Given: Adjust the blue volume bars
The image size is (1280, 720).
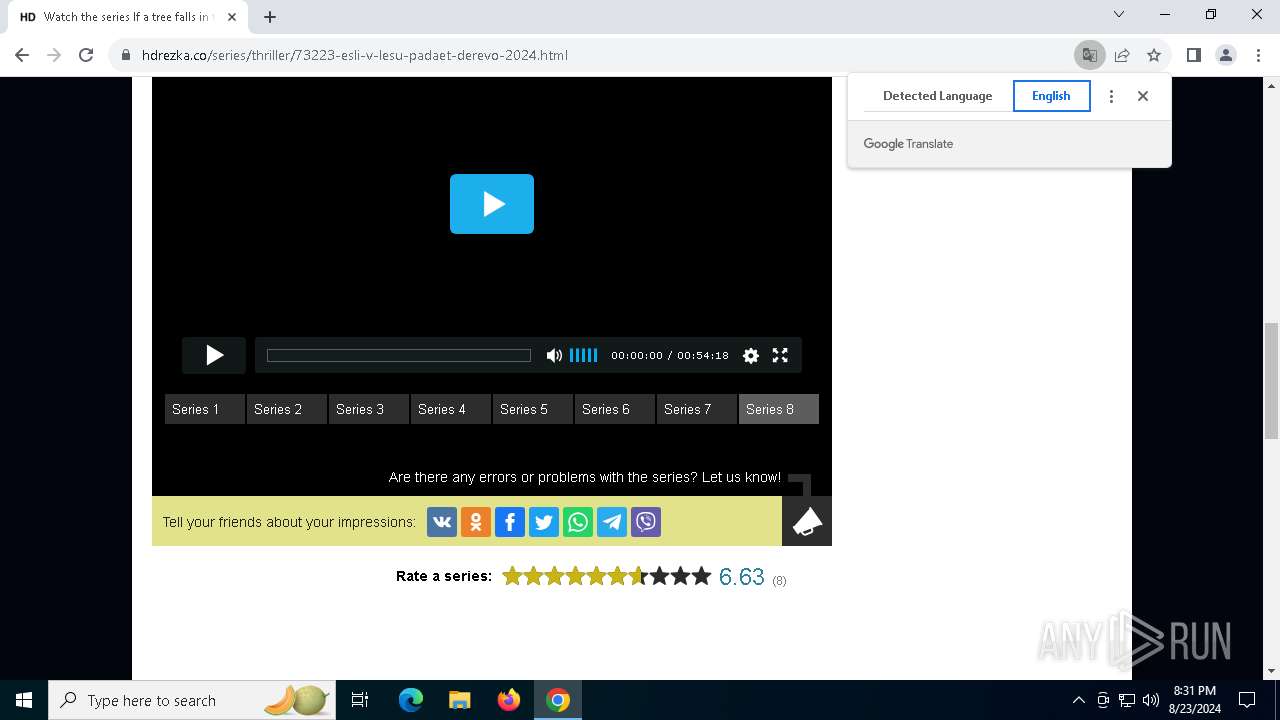Looking at the screenshot, I should coord(583,355).
